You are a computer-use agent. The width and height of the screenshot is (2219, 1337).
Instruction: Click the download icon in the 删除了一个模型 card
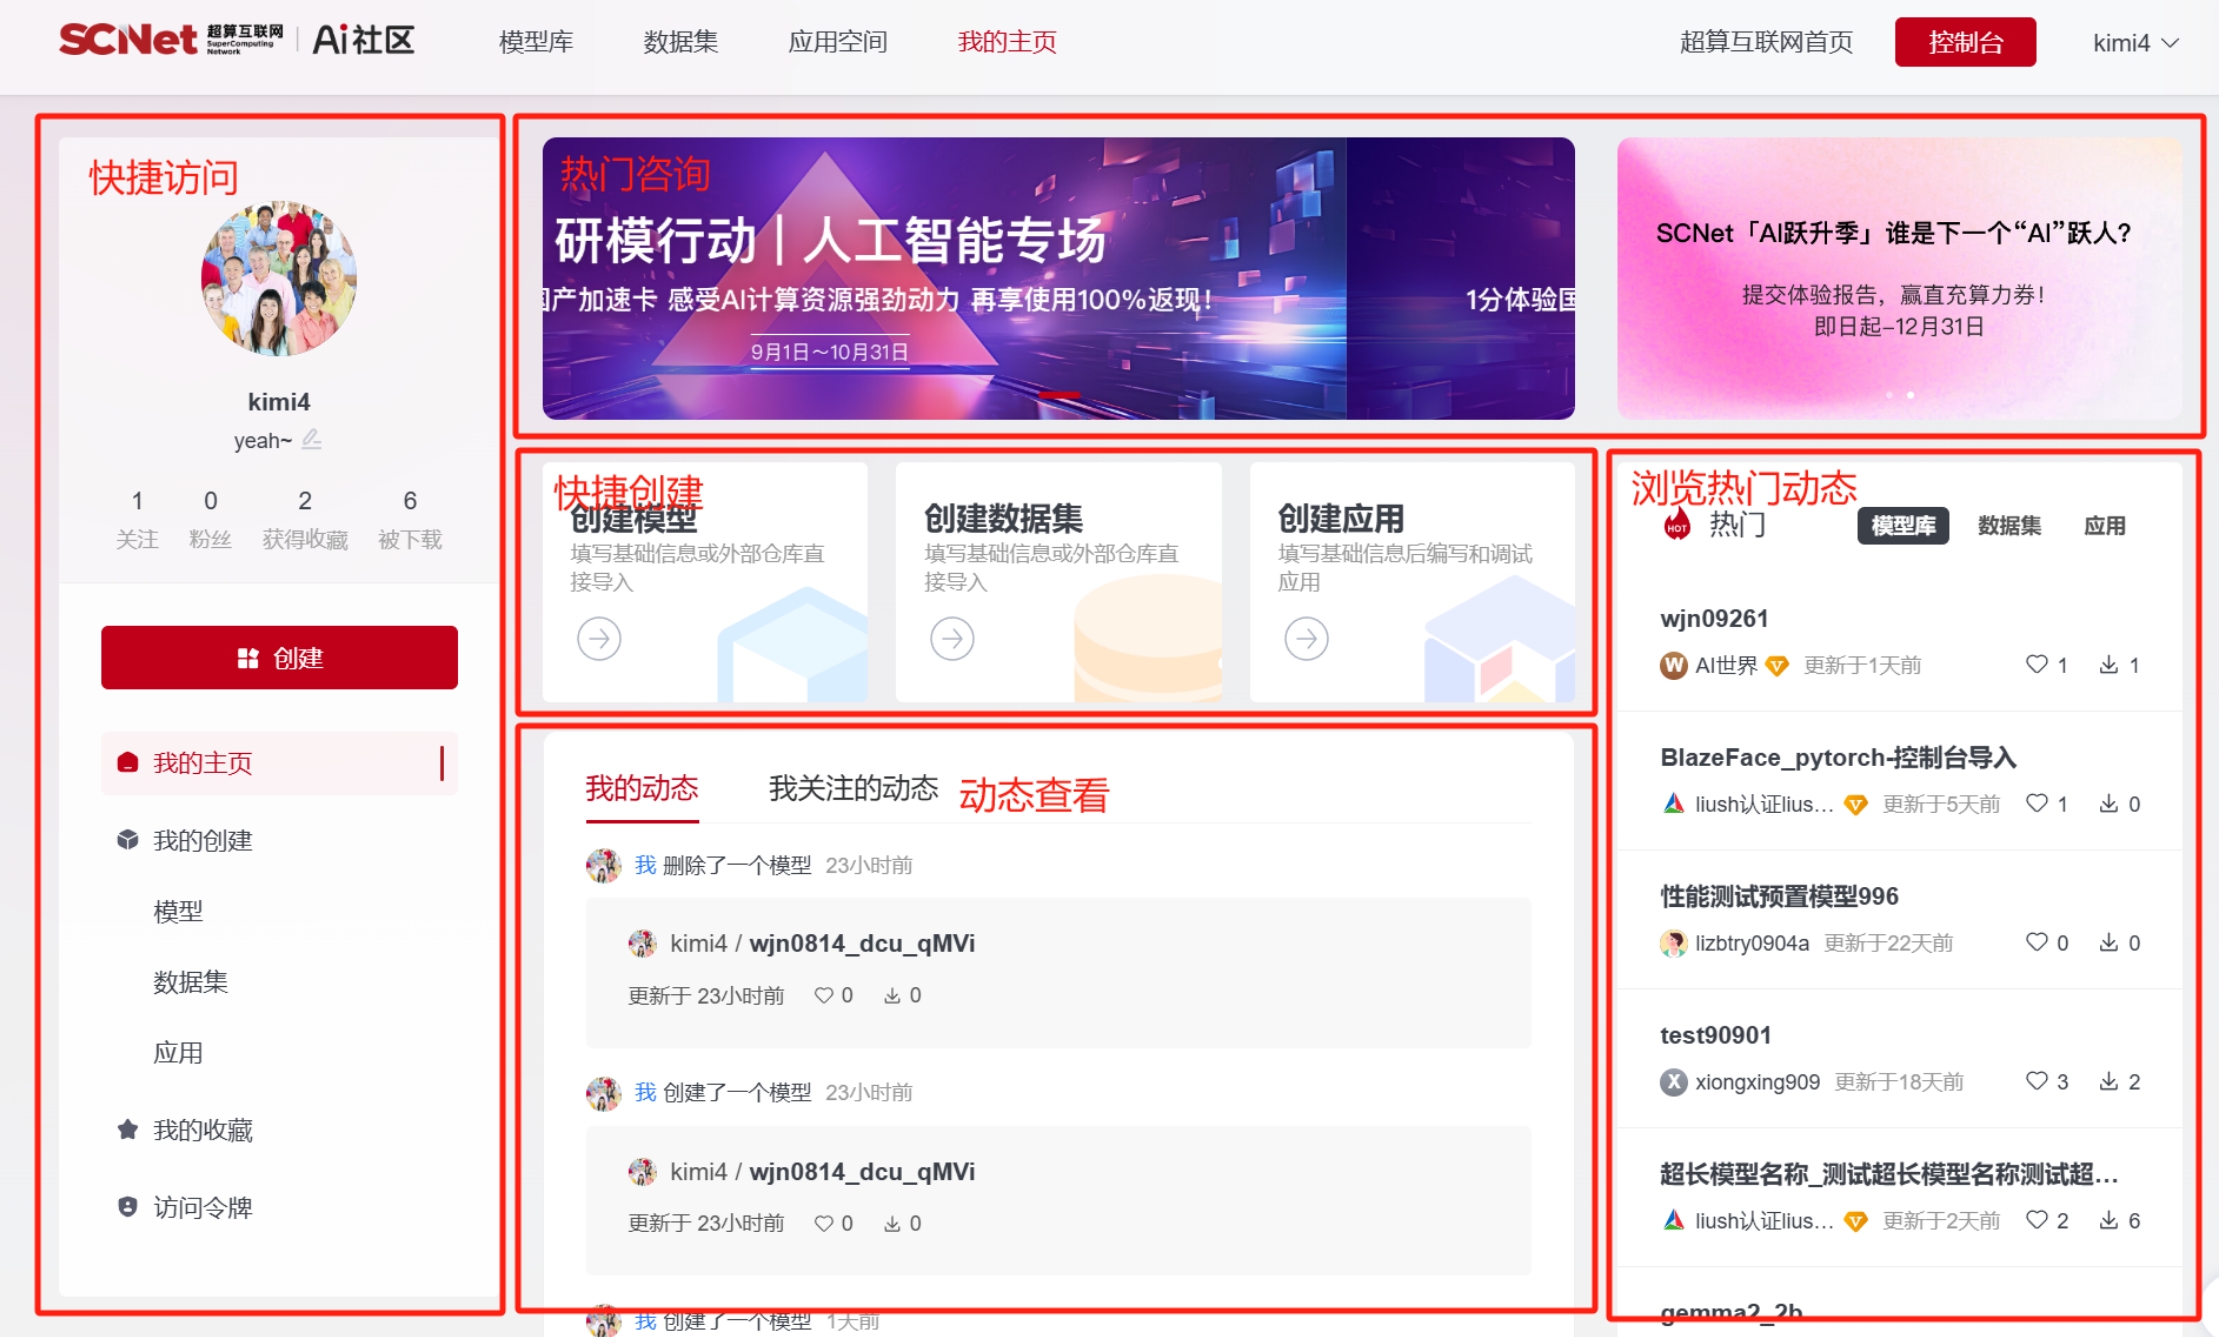892,995
